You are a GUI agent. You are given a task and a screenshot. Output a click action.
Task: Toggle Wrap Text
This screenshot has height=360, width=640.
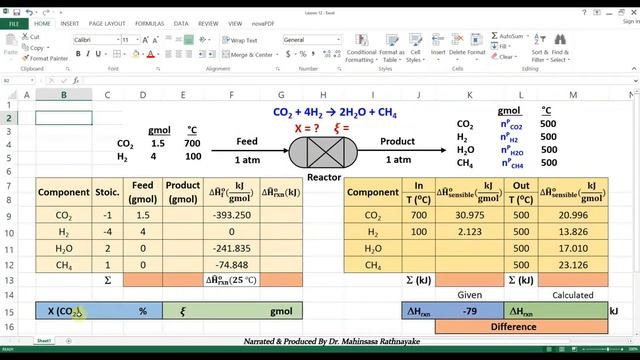pyautogui.click(x=240, y=40)
